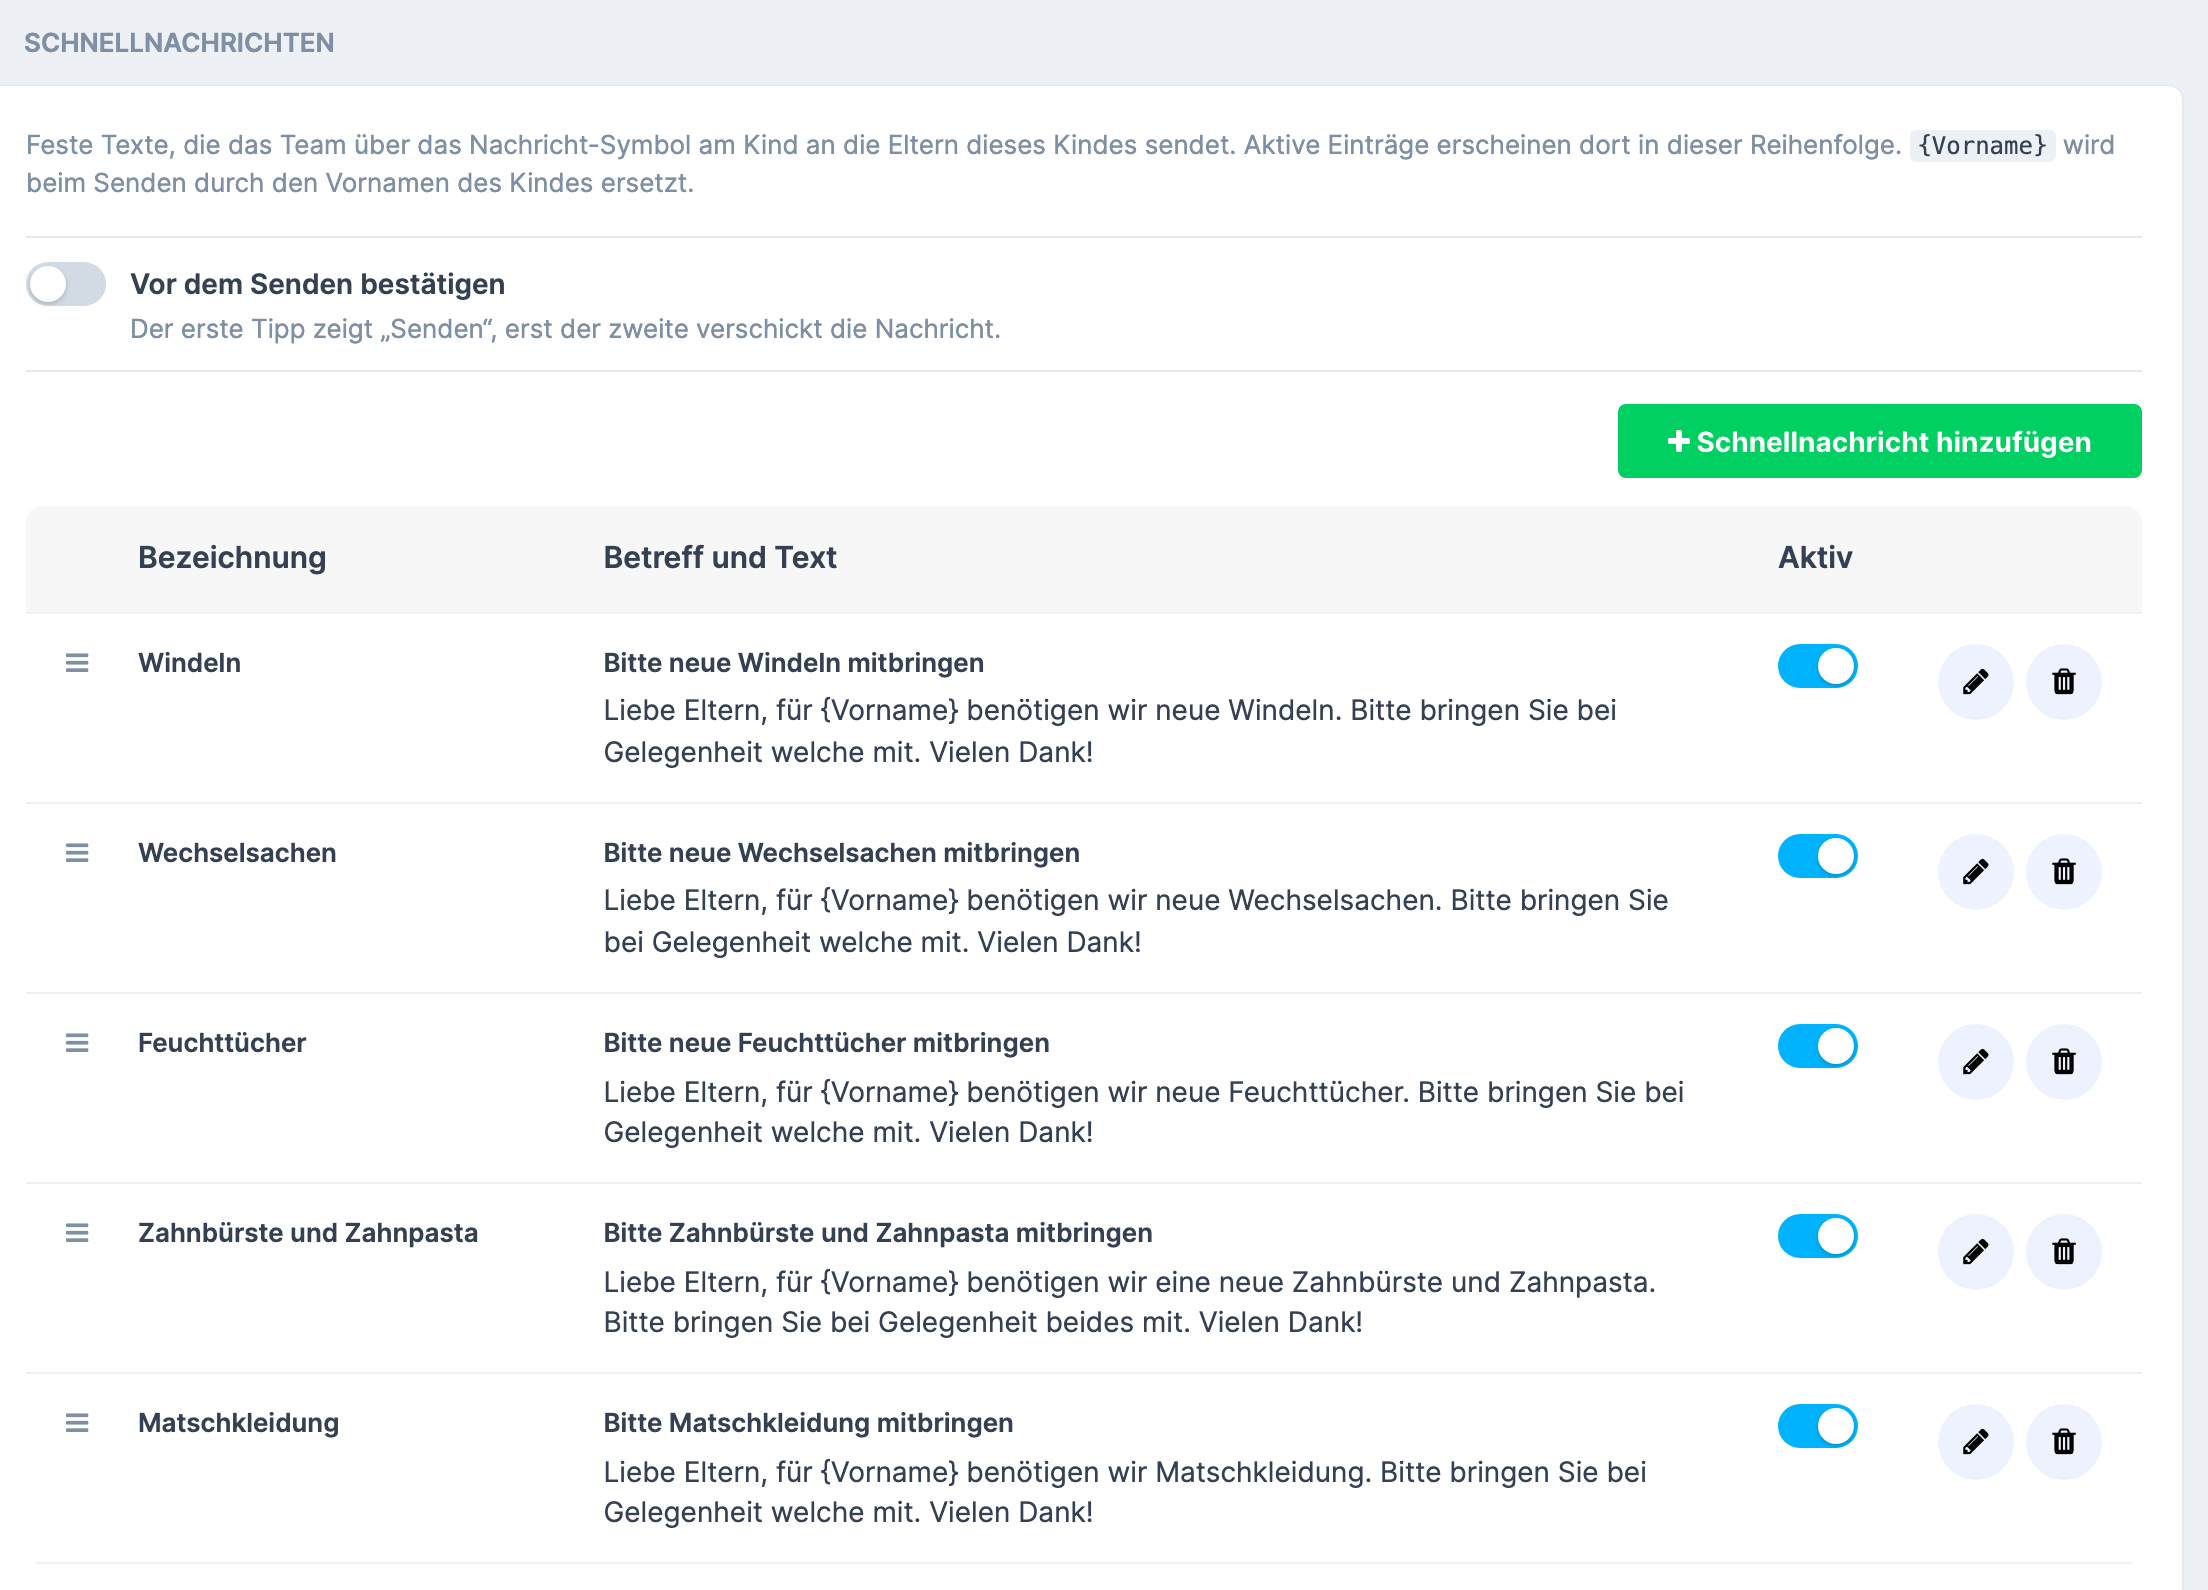Toggle the Matschkleidung active switch
This screenshot has height=1590, width=2208.
1817,1426
